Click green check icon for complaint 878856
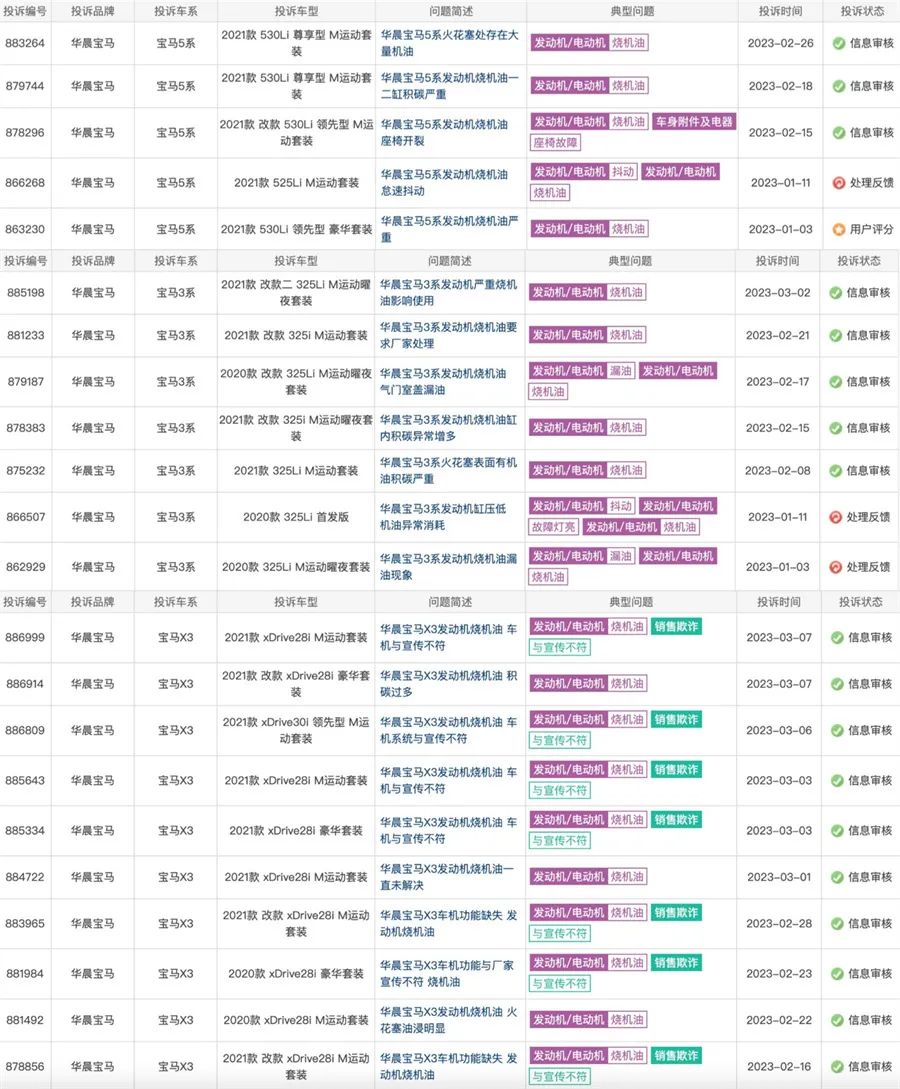900x1089 pixels. pyautogui.click(x=837, y=1066)
